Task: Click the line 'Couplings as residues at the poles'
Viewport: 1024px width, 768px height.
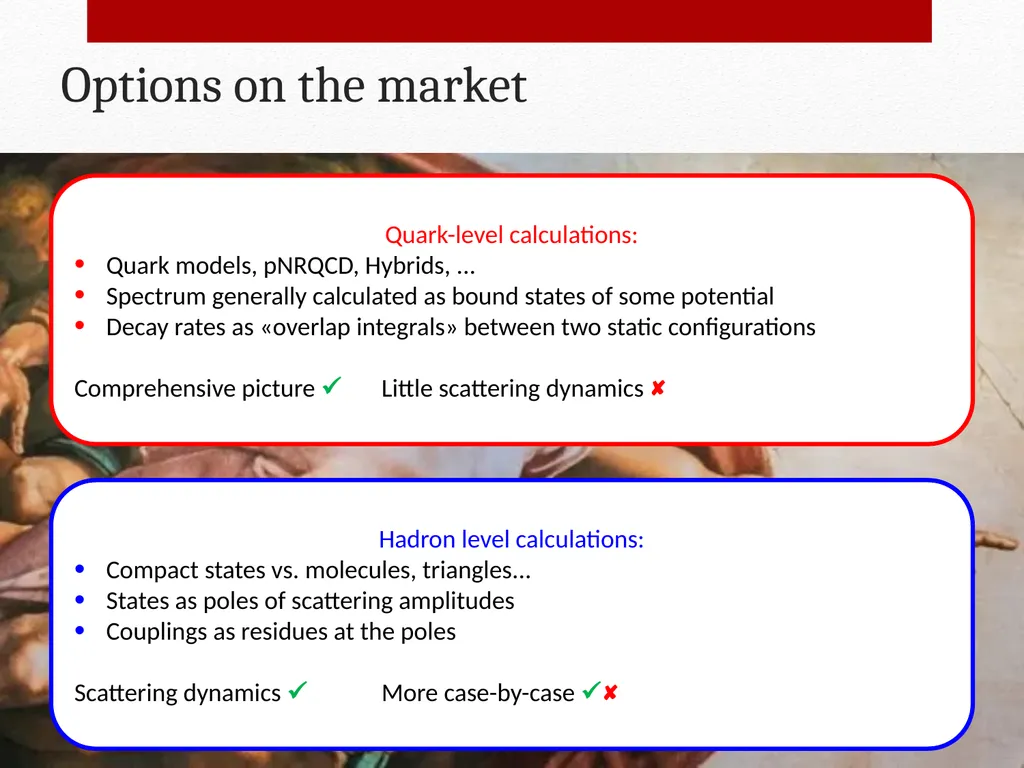Action: point(281,632)
